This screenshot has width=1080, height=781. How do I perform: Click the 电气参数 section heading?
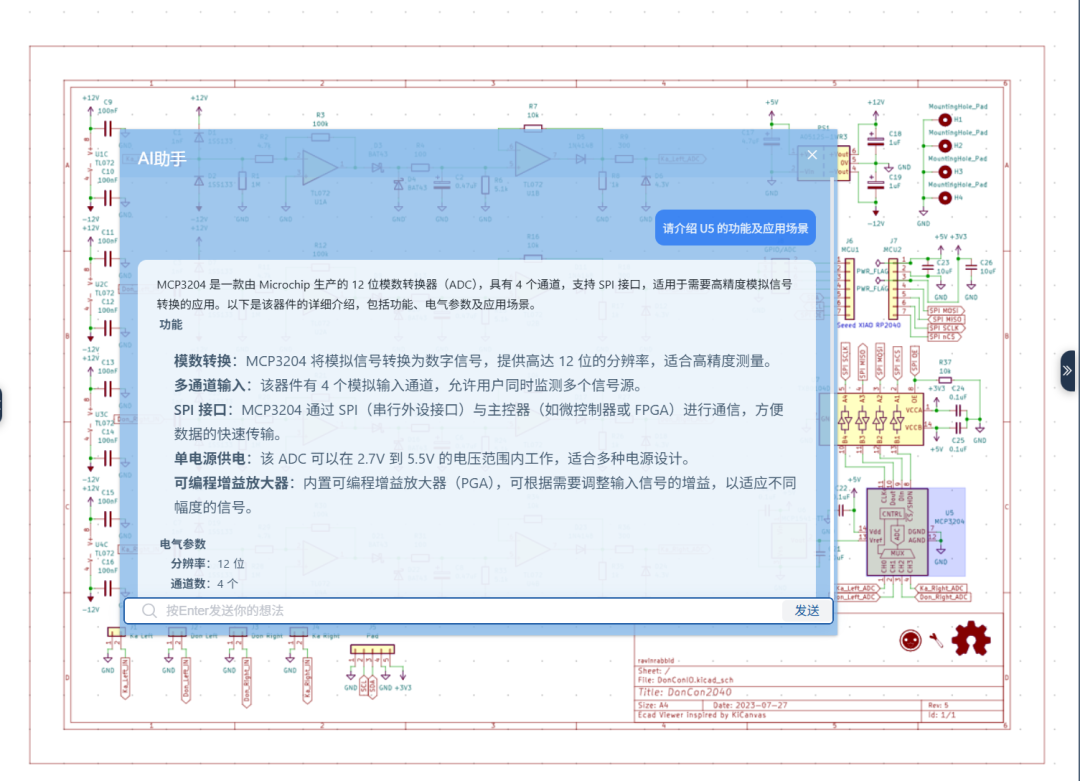tap(183, 544)
